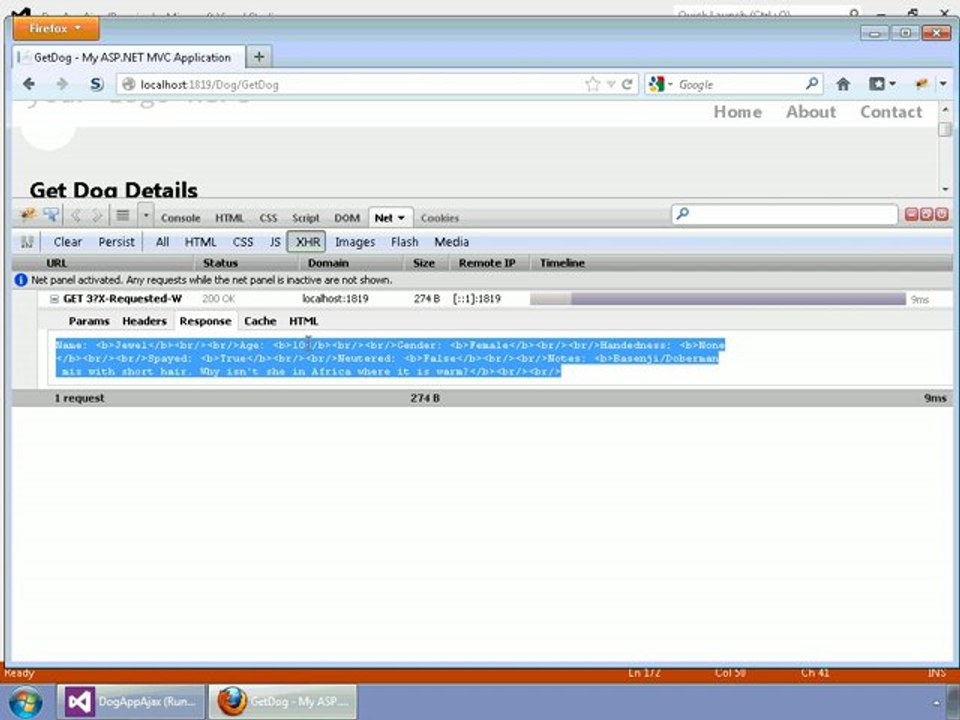
Task: Open the URL history dropdown arrow
Action: coord(611,84)
